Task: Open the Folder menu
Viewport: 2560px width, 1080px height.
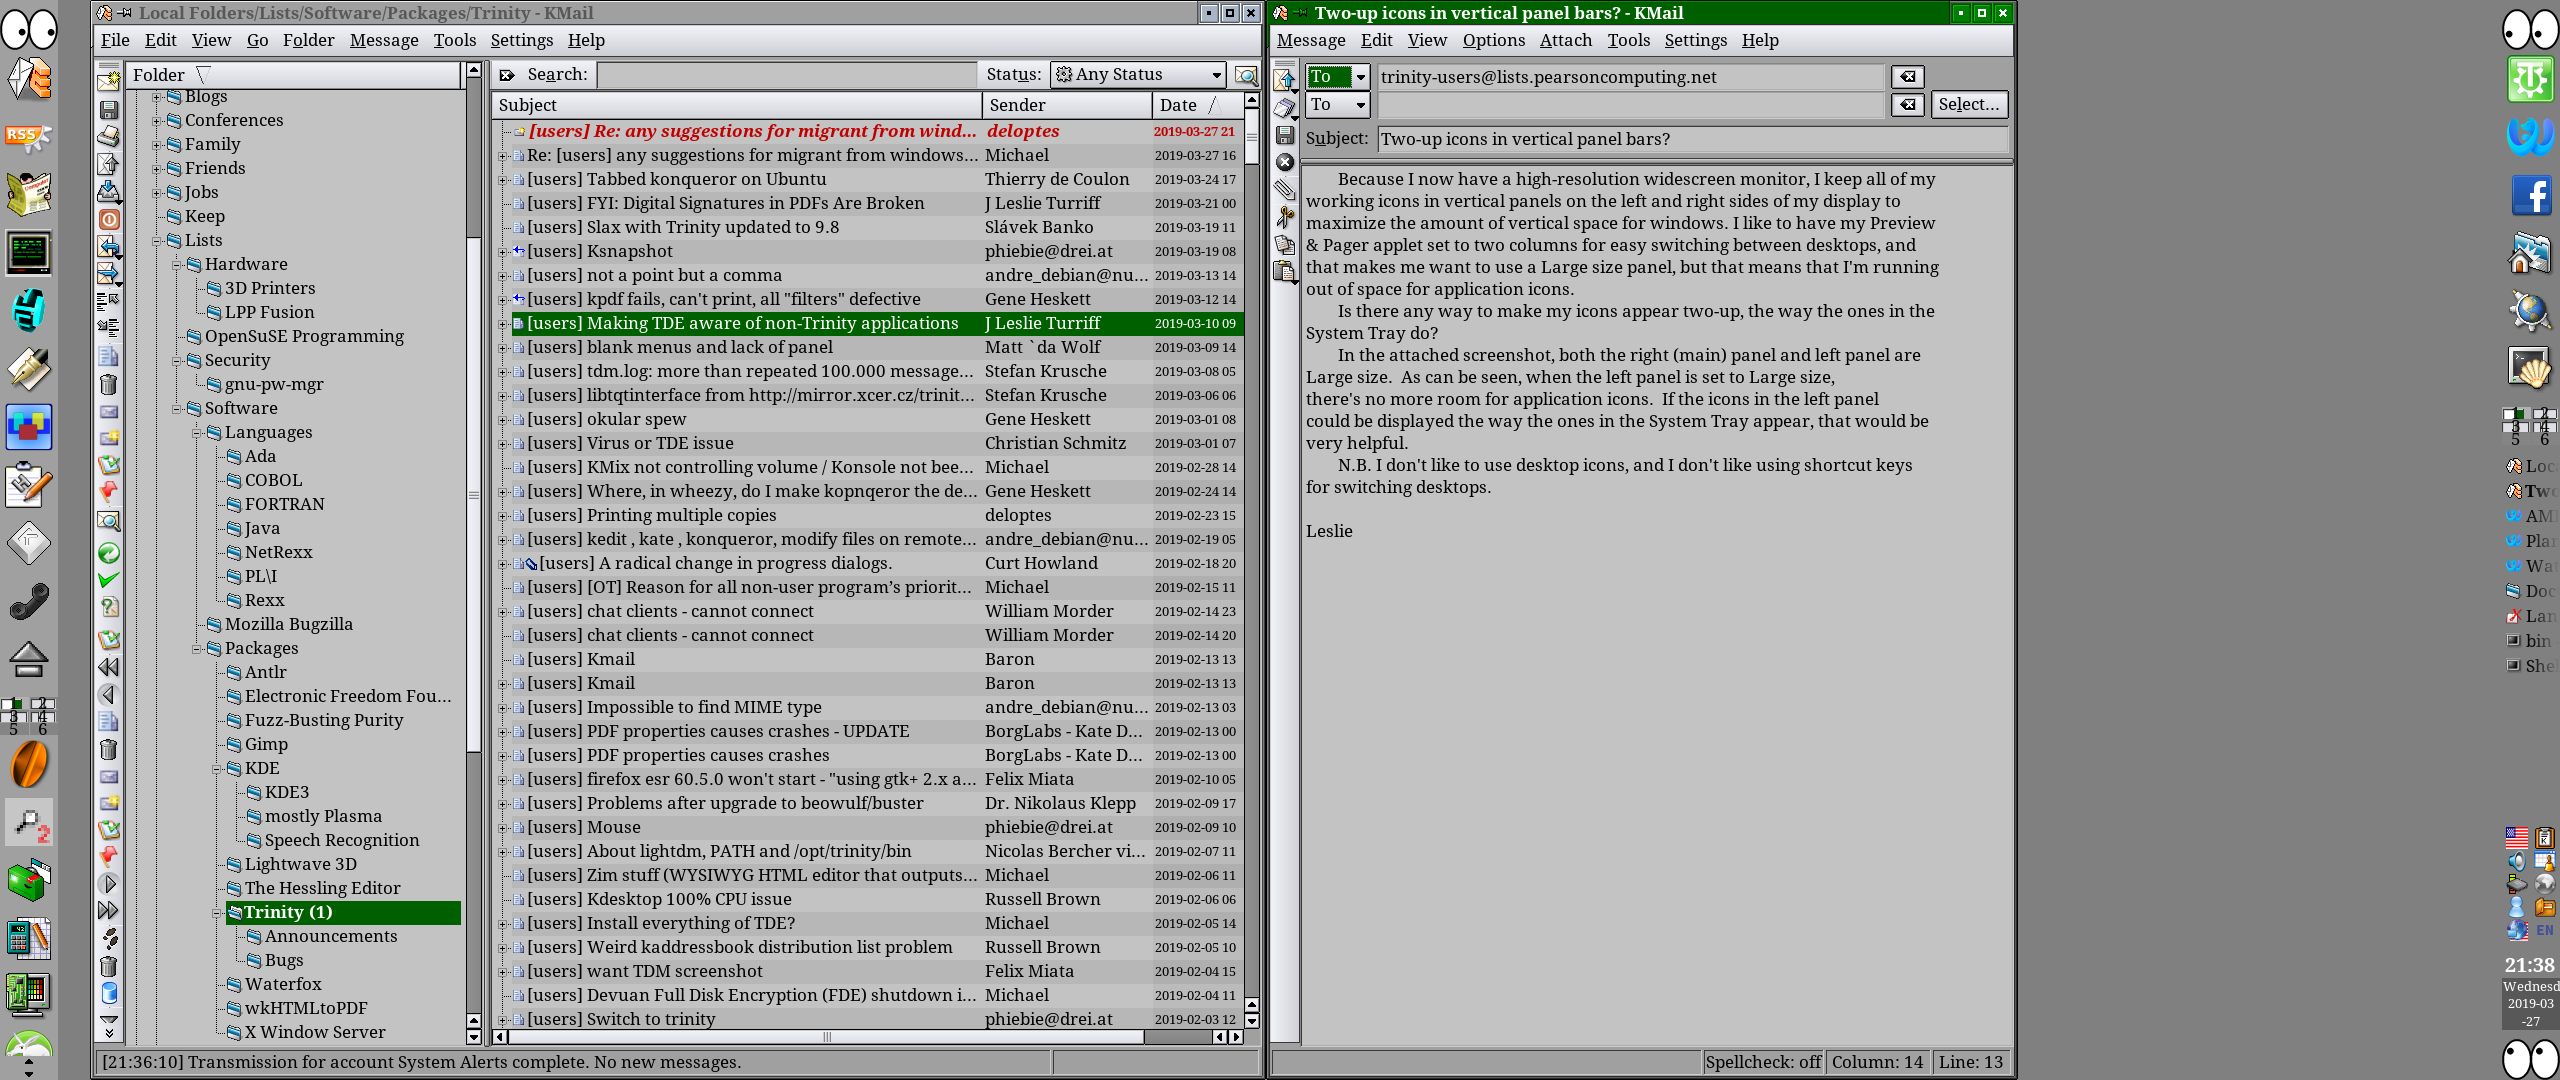Action: click(308, 40)
